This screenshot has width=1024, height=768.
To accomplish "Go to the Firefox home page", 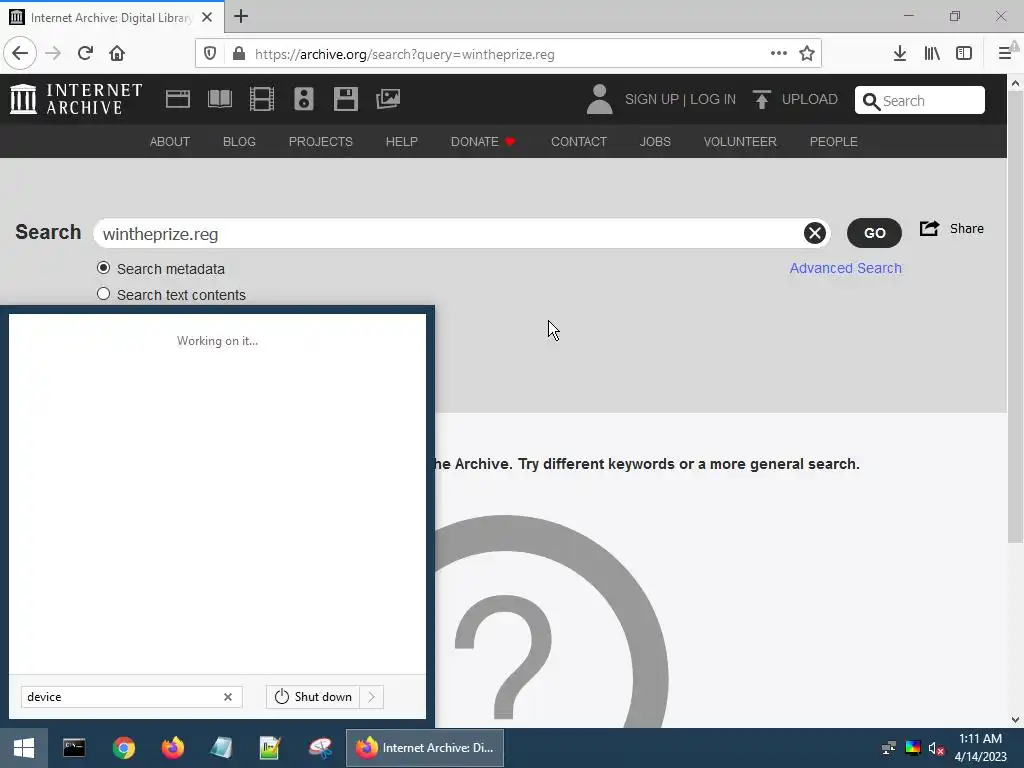I will coord(117,54).
